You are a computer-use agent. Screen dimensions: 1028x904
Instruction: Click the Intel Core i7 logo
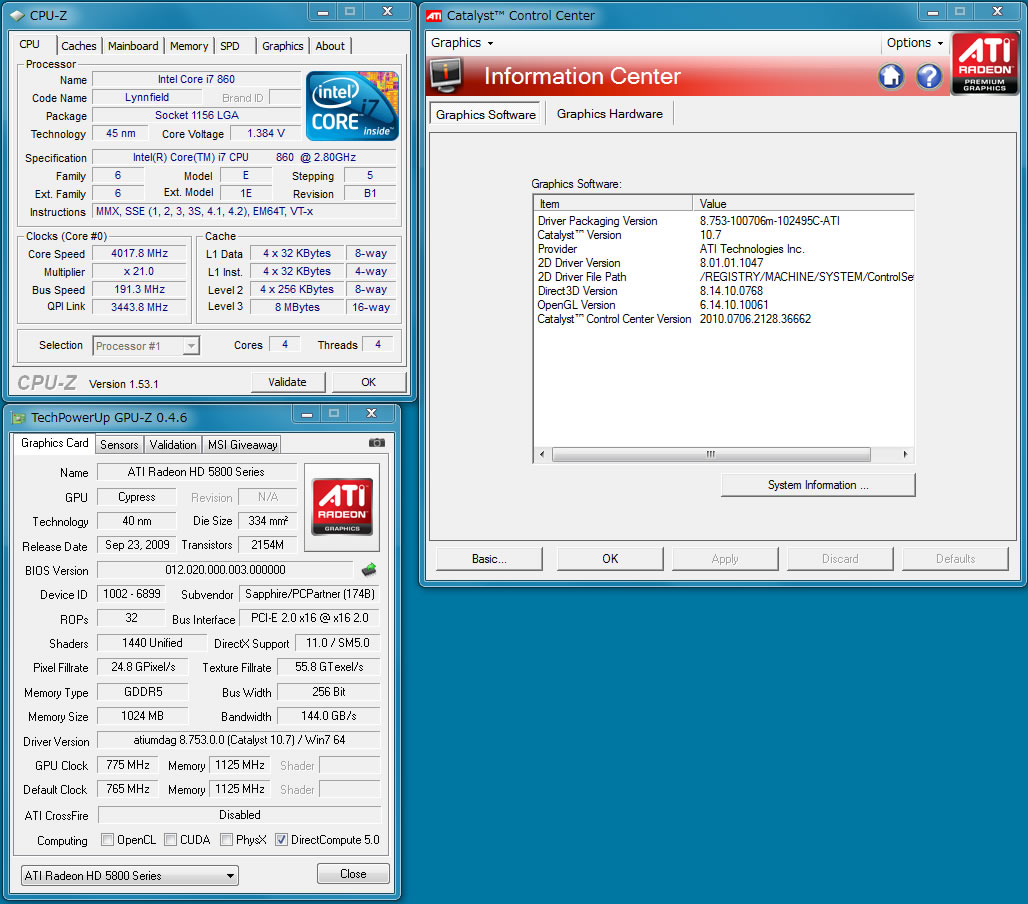coord(352,106)
